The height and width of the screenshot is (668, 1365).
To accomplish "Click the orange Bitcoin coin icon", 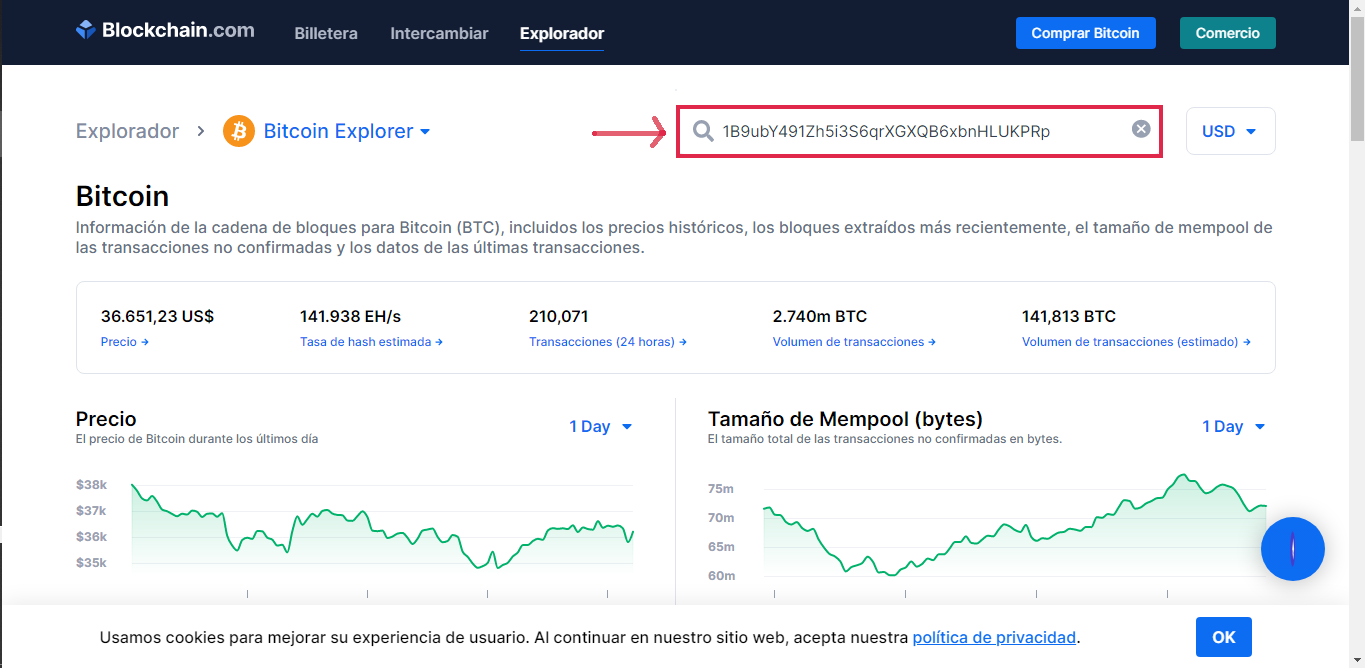I will [x=239, y=131].
